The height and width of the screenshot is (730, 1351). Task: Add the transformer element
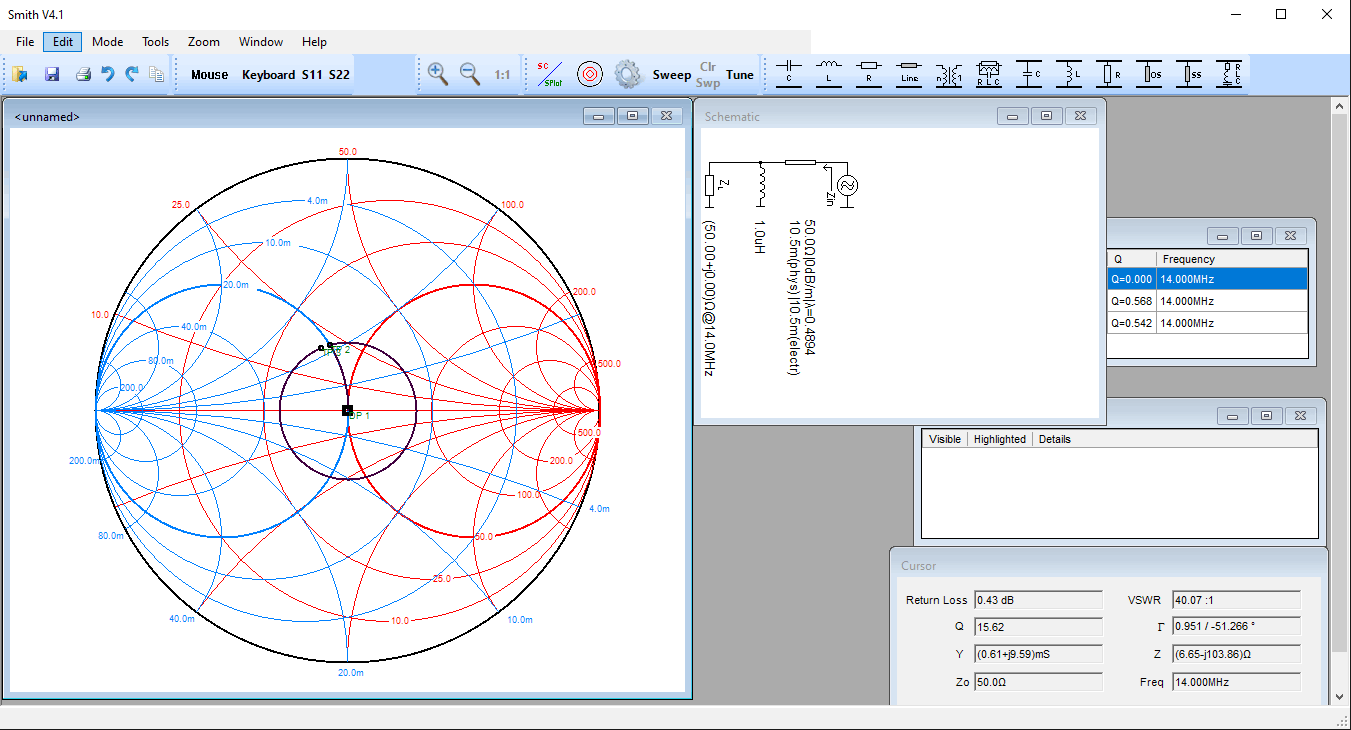[x=949, y=74]
